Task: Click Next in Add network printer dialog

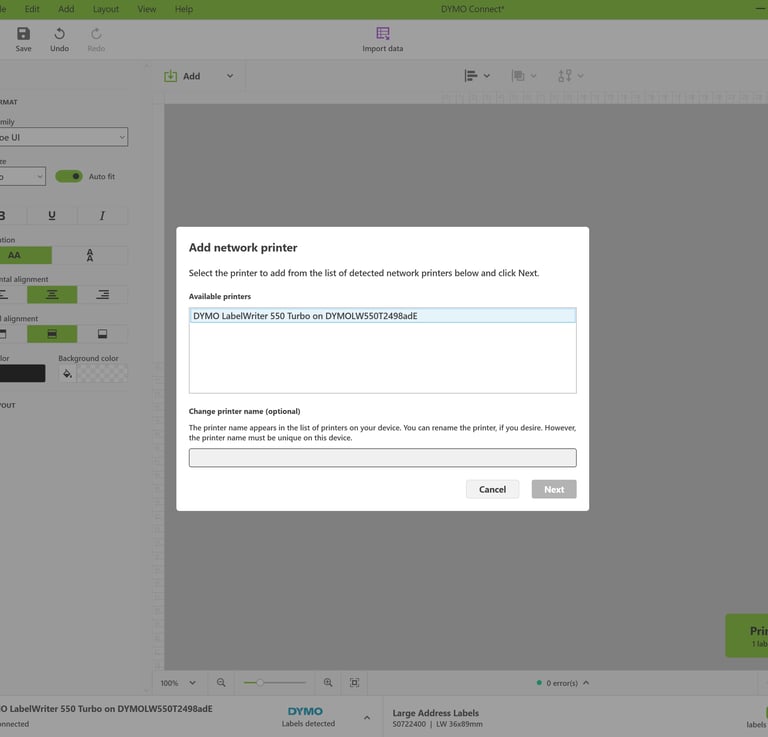Action: coord(554,489)
